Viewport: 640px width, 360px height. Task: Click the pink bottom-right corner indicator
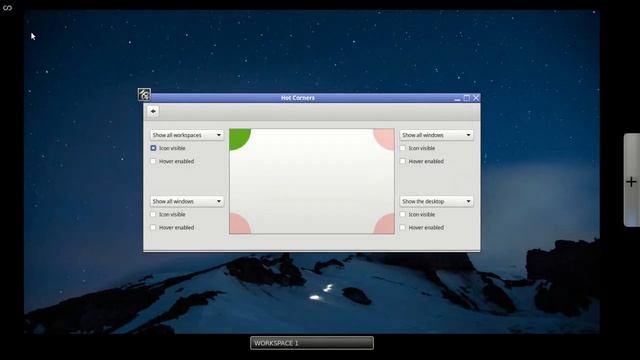(385, 225)
